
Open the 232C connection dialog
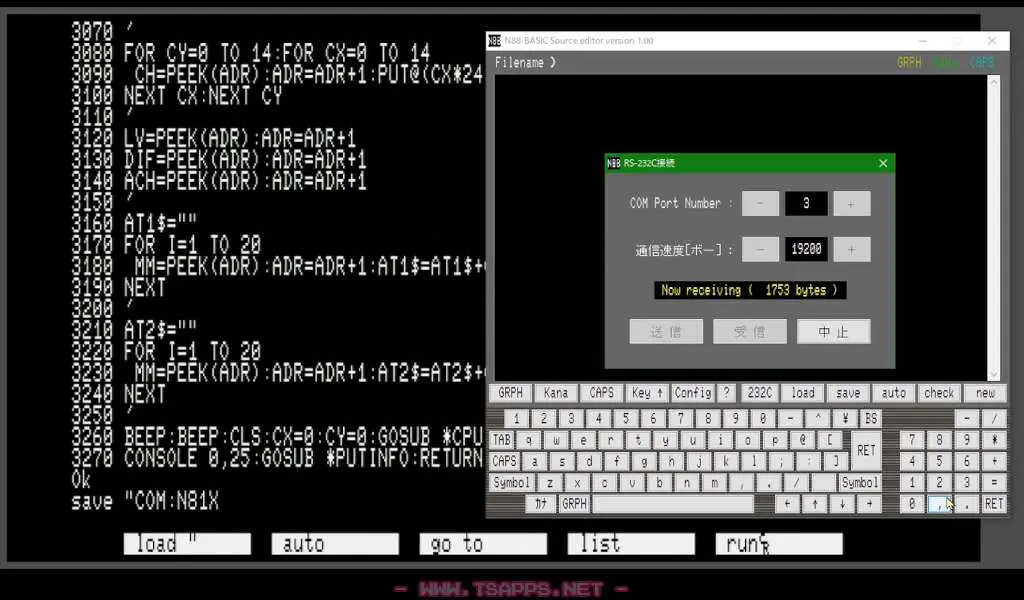(759, 393)
